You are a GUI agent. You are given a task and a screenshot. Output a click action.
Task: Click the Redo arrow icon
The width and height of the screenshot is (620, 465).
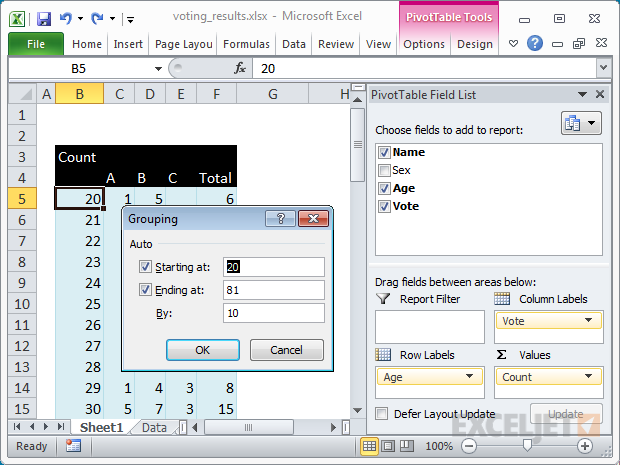[x=98, y=17]
